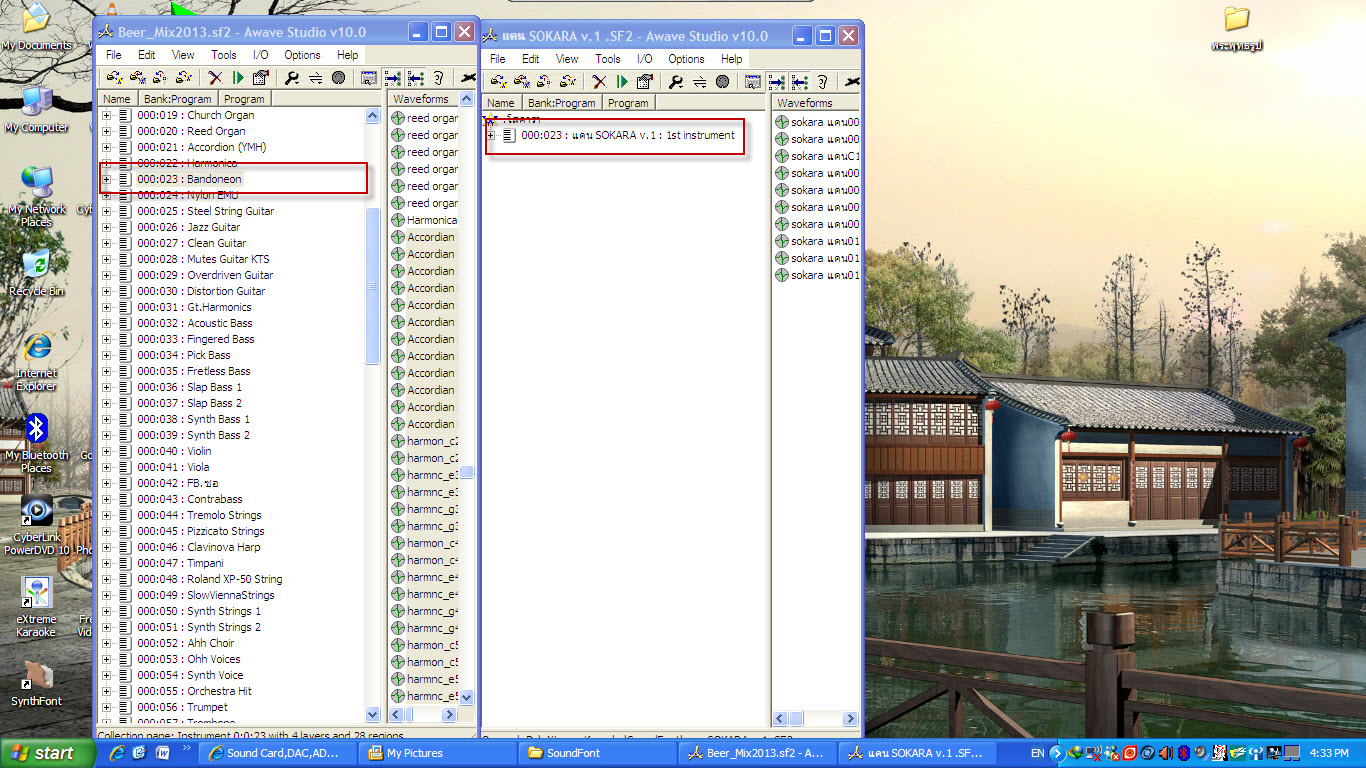Click the round MIDI connector icon in Beer_Mix2013 toolbar

[x=339, y=77]
